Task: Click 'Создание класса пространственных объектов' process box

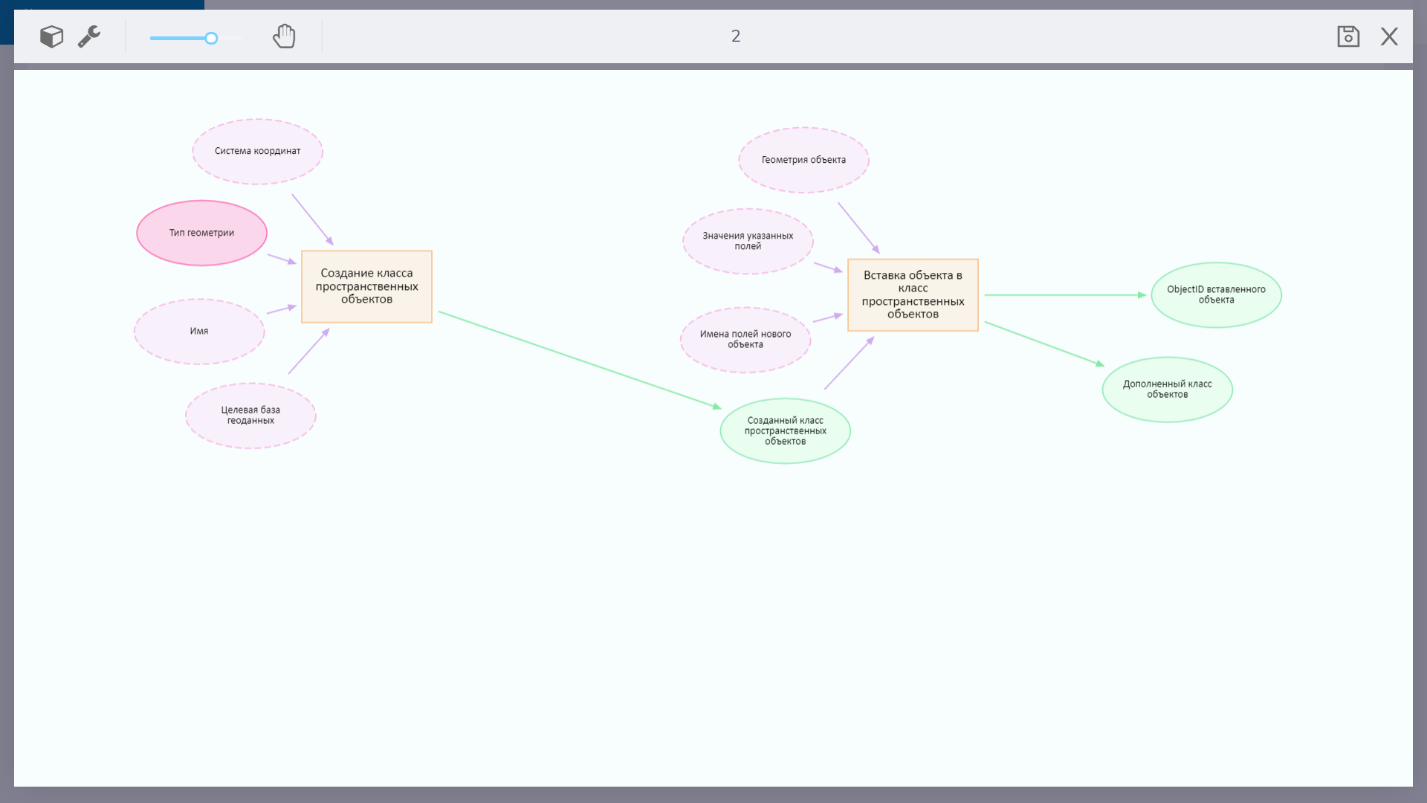Action: pyautogui.click(x=367, y=286)
